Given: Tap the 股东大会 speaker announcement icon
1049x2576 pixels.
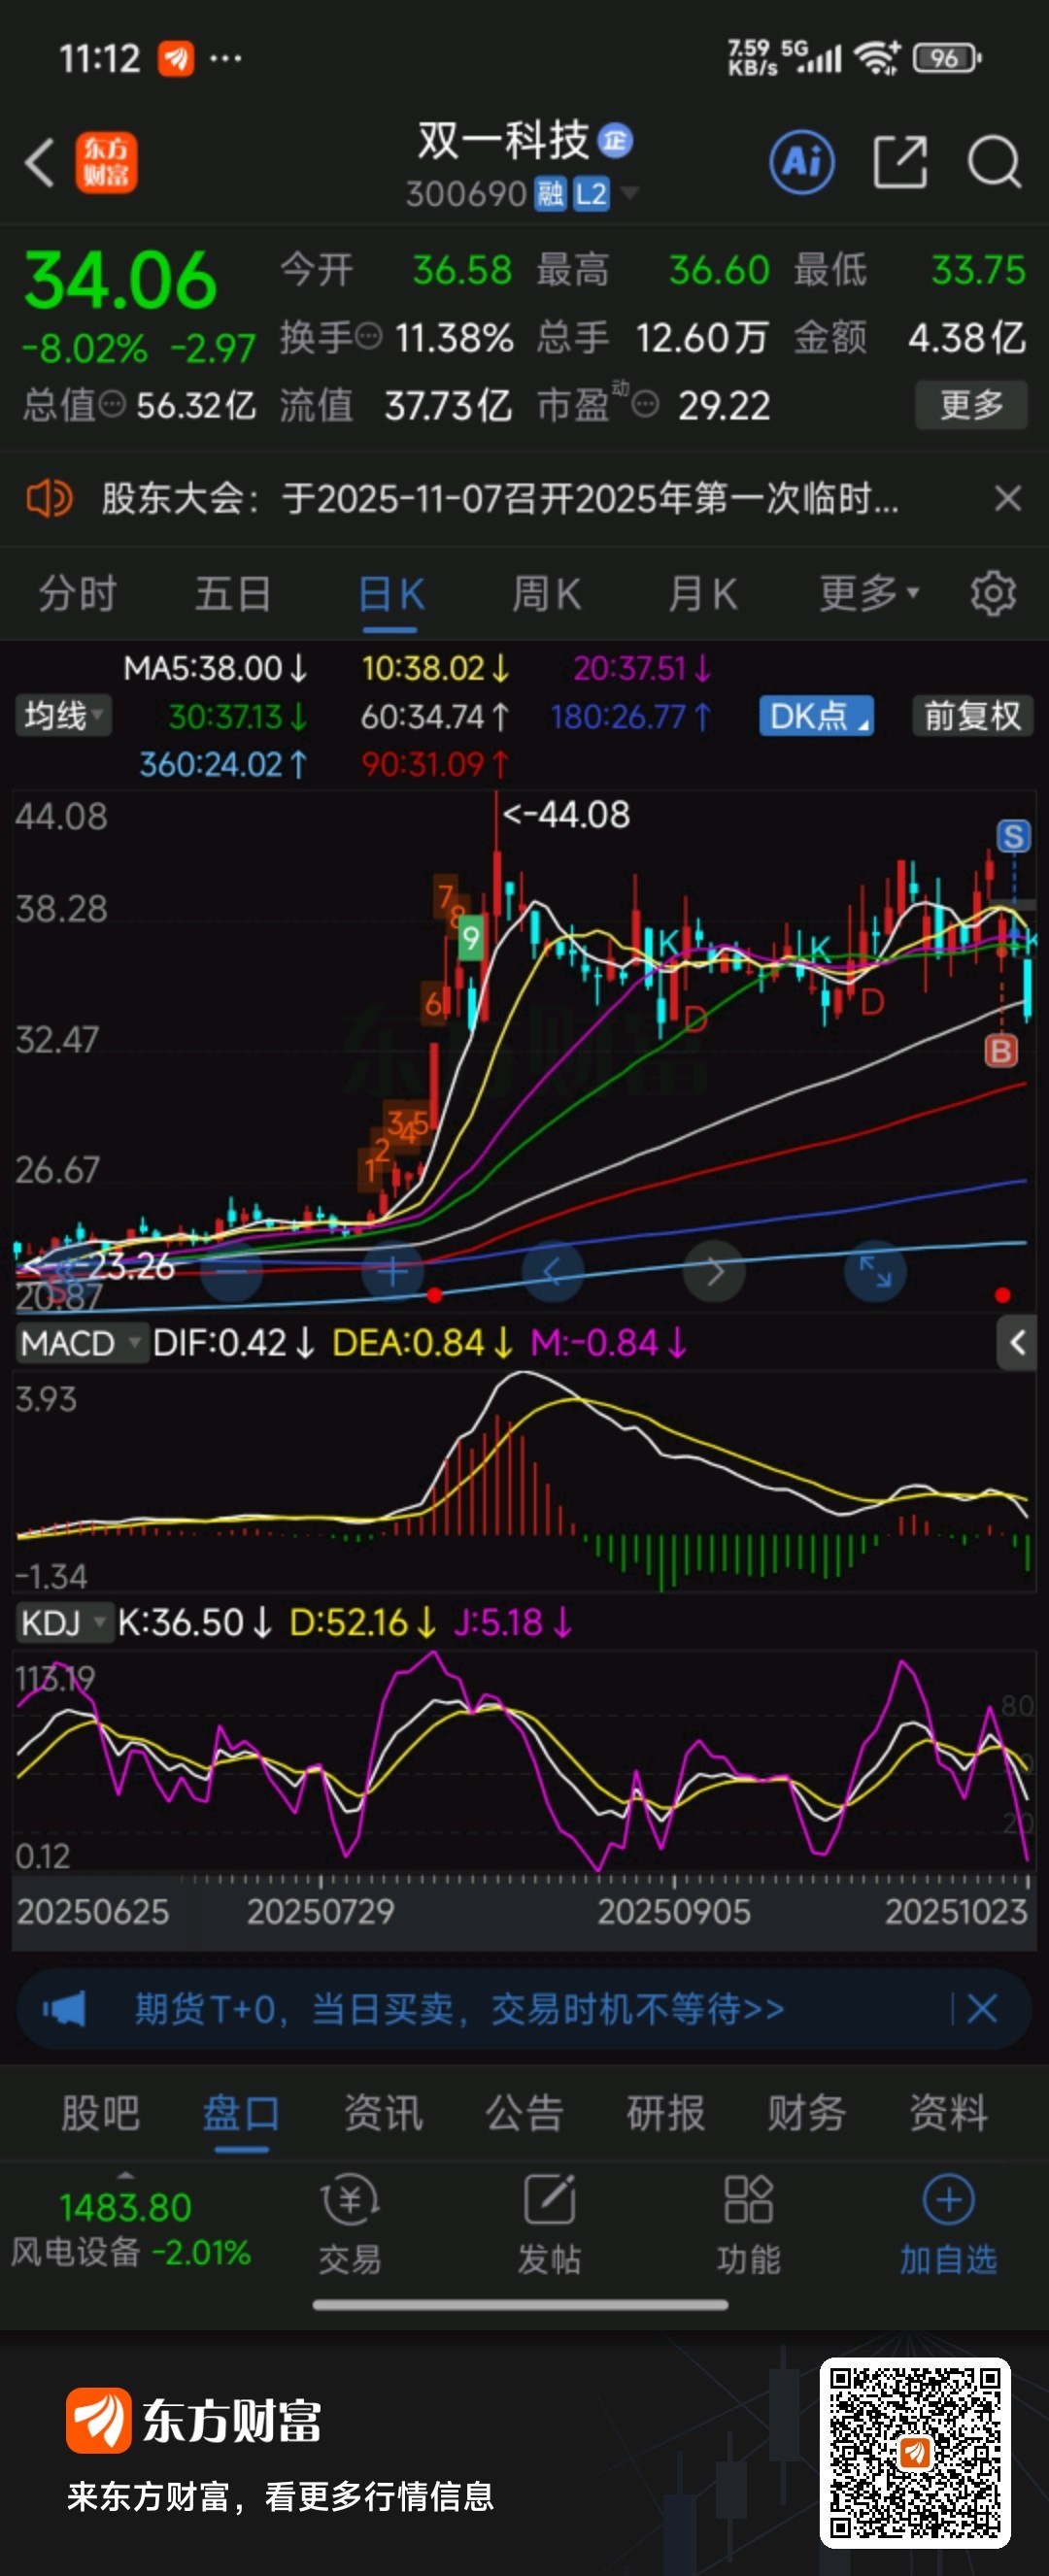Looking at the screenshot, I should point(49,498).
